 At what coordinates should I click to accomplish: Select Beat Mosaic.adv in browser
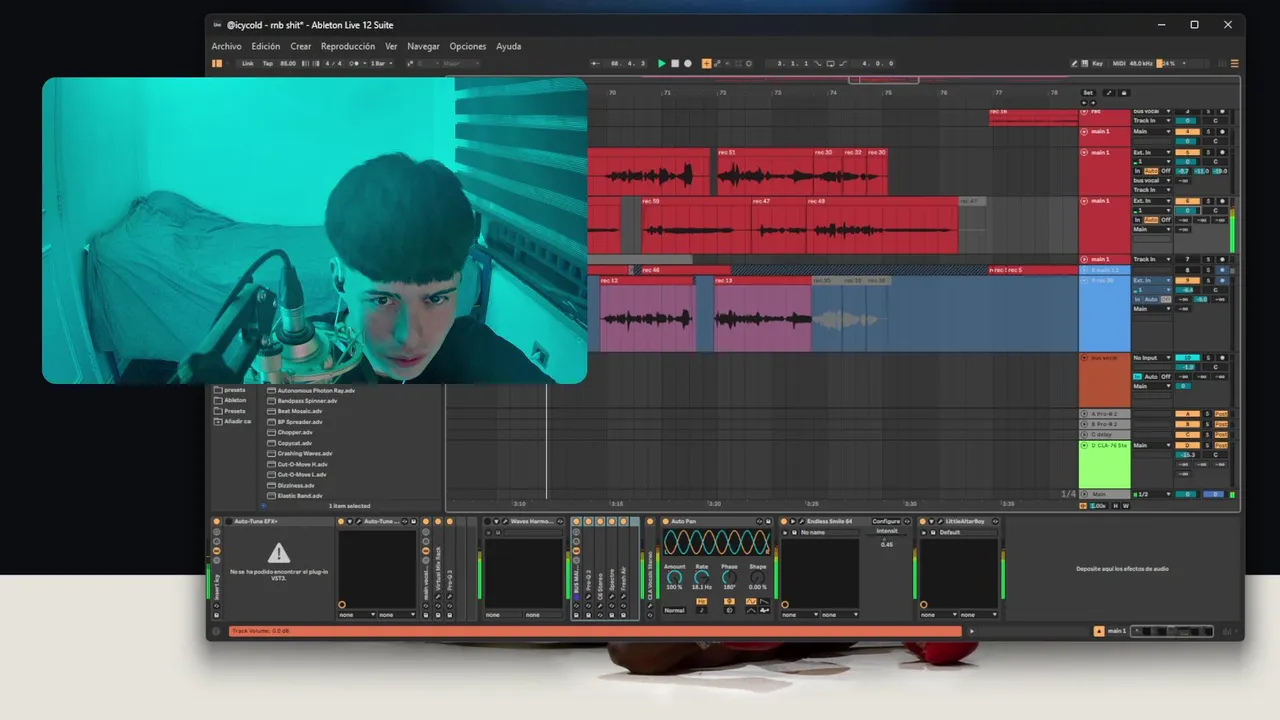(x=300, y=411)
